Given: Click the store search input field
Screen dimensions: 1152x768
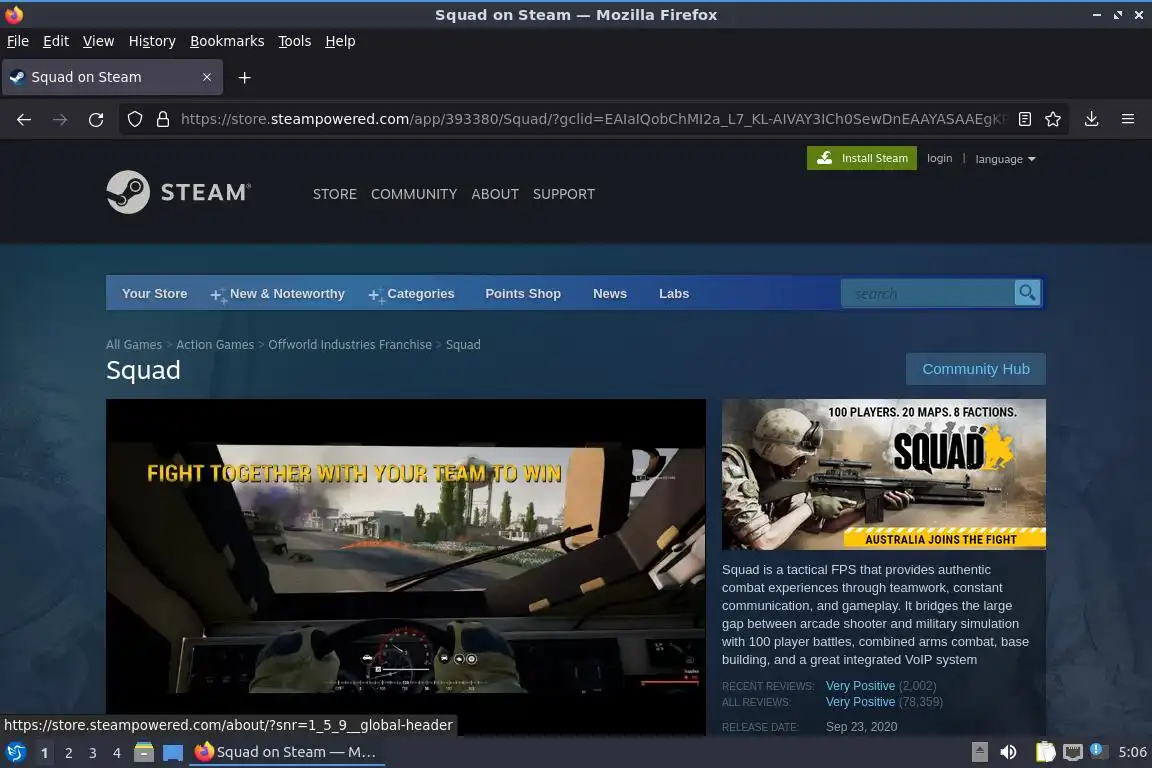Looking at the screenshot, I should pos(928,293).
